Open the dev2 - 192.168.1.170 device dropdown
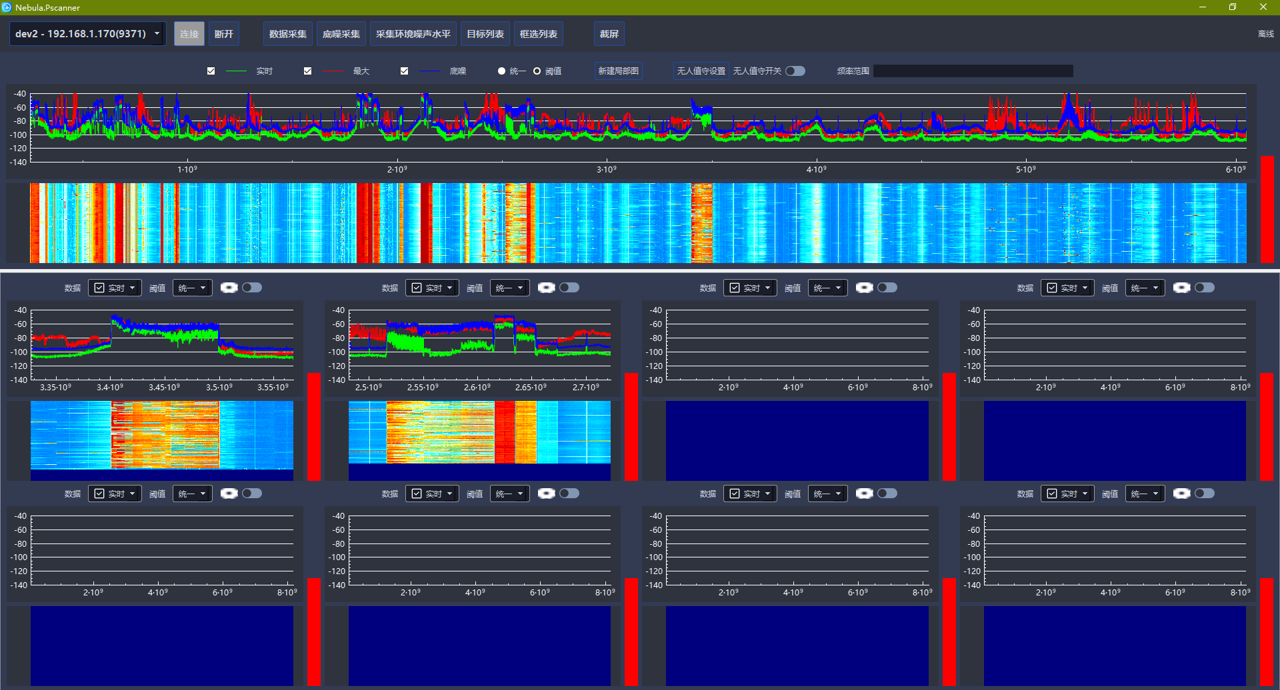1280x690 pixels. 88,34
